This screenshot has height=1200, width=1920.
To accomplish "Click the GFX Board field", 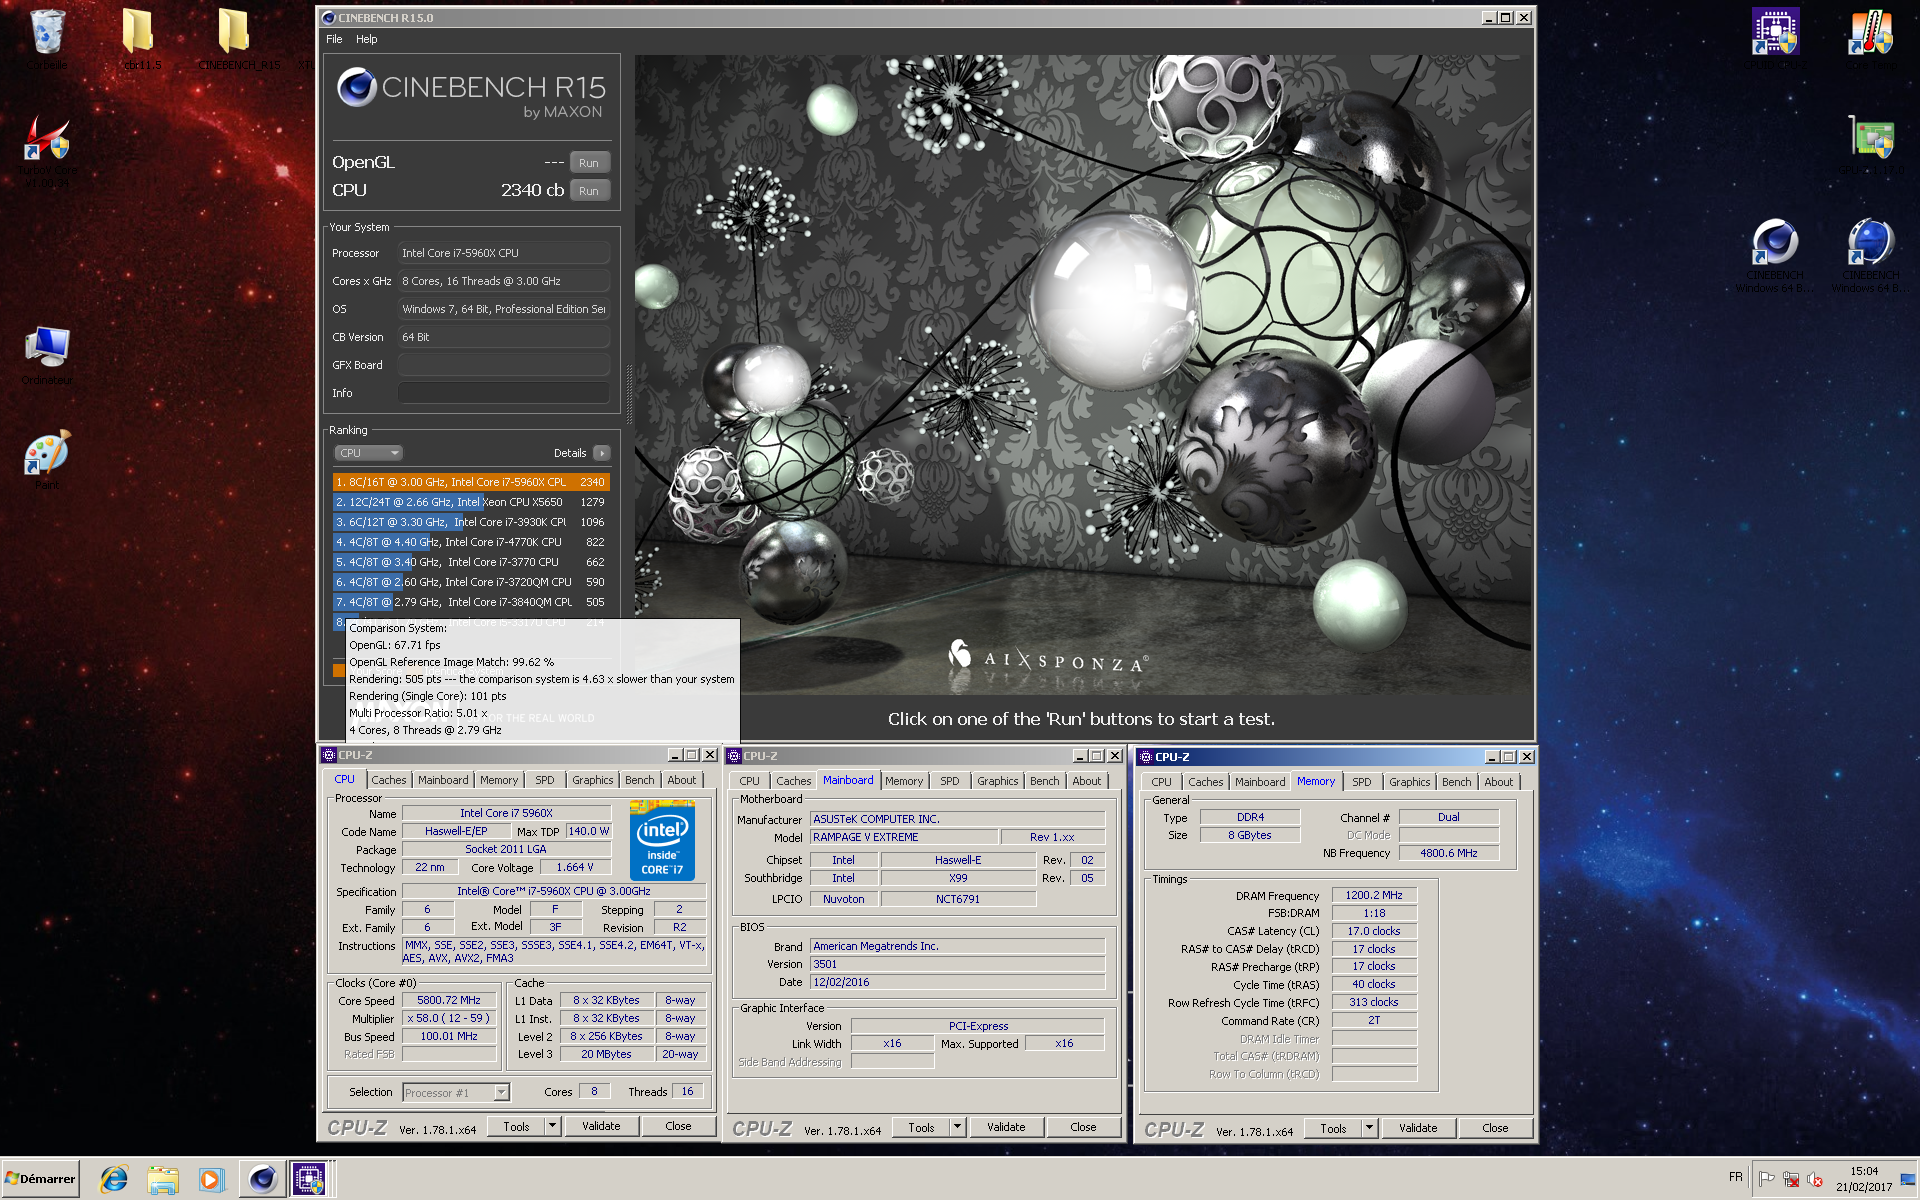I will coord(504,365).
